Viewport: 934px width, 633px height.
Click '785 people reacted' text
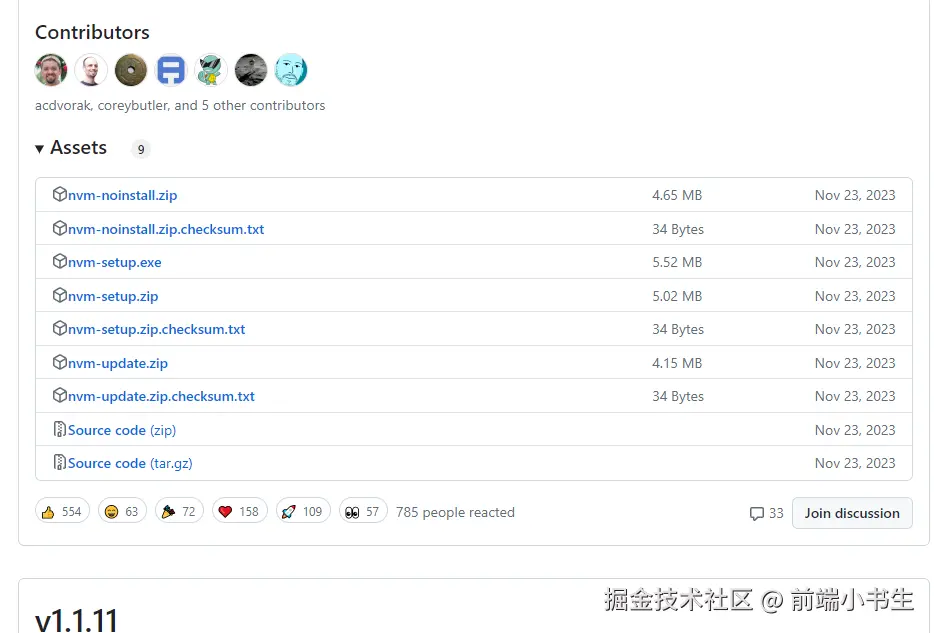(x=455, y=513)
